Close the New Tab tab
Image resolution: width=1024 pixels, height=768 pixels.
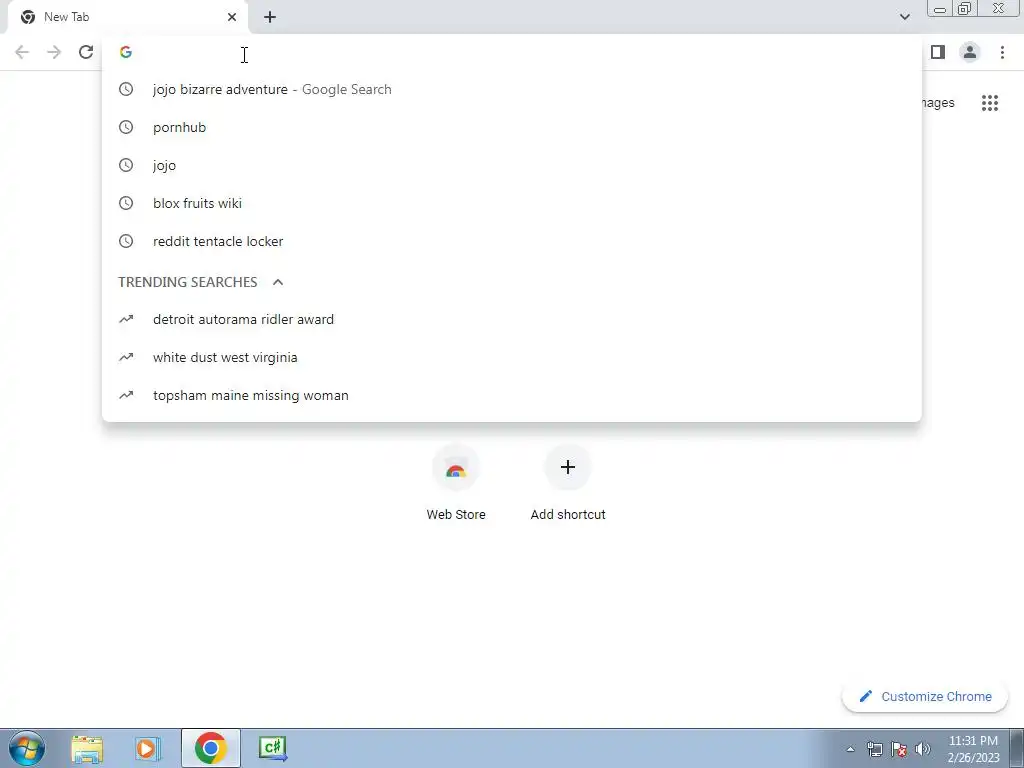click(232, 17)
